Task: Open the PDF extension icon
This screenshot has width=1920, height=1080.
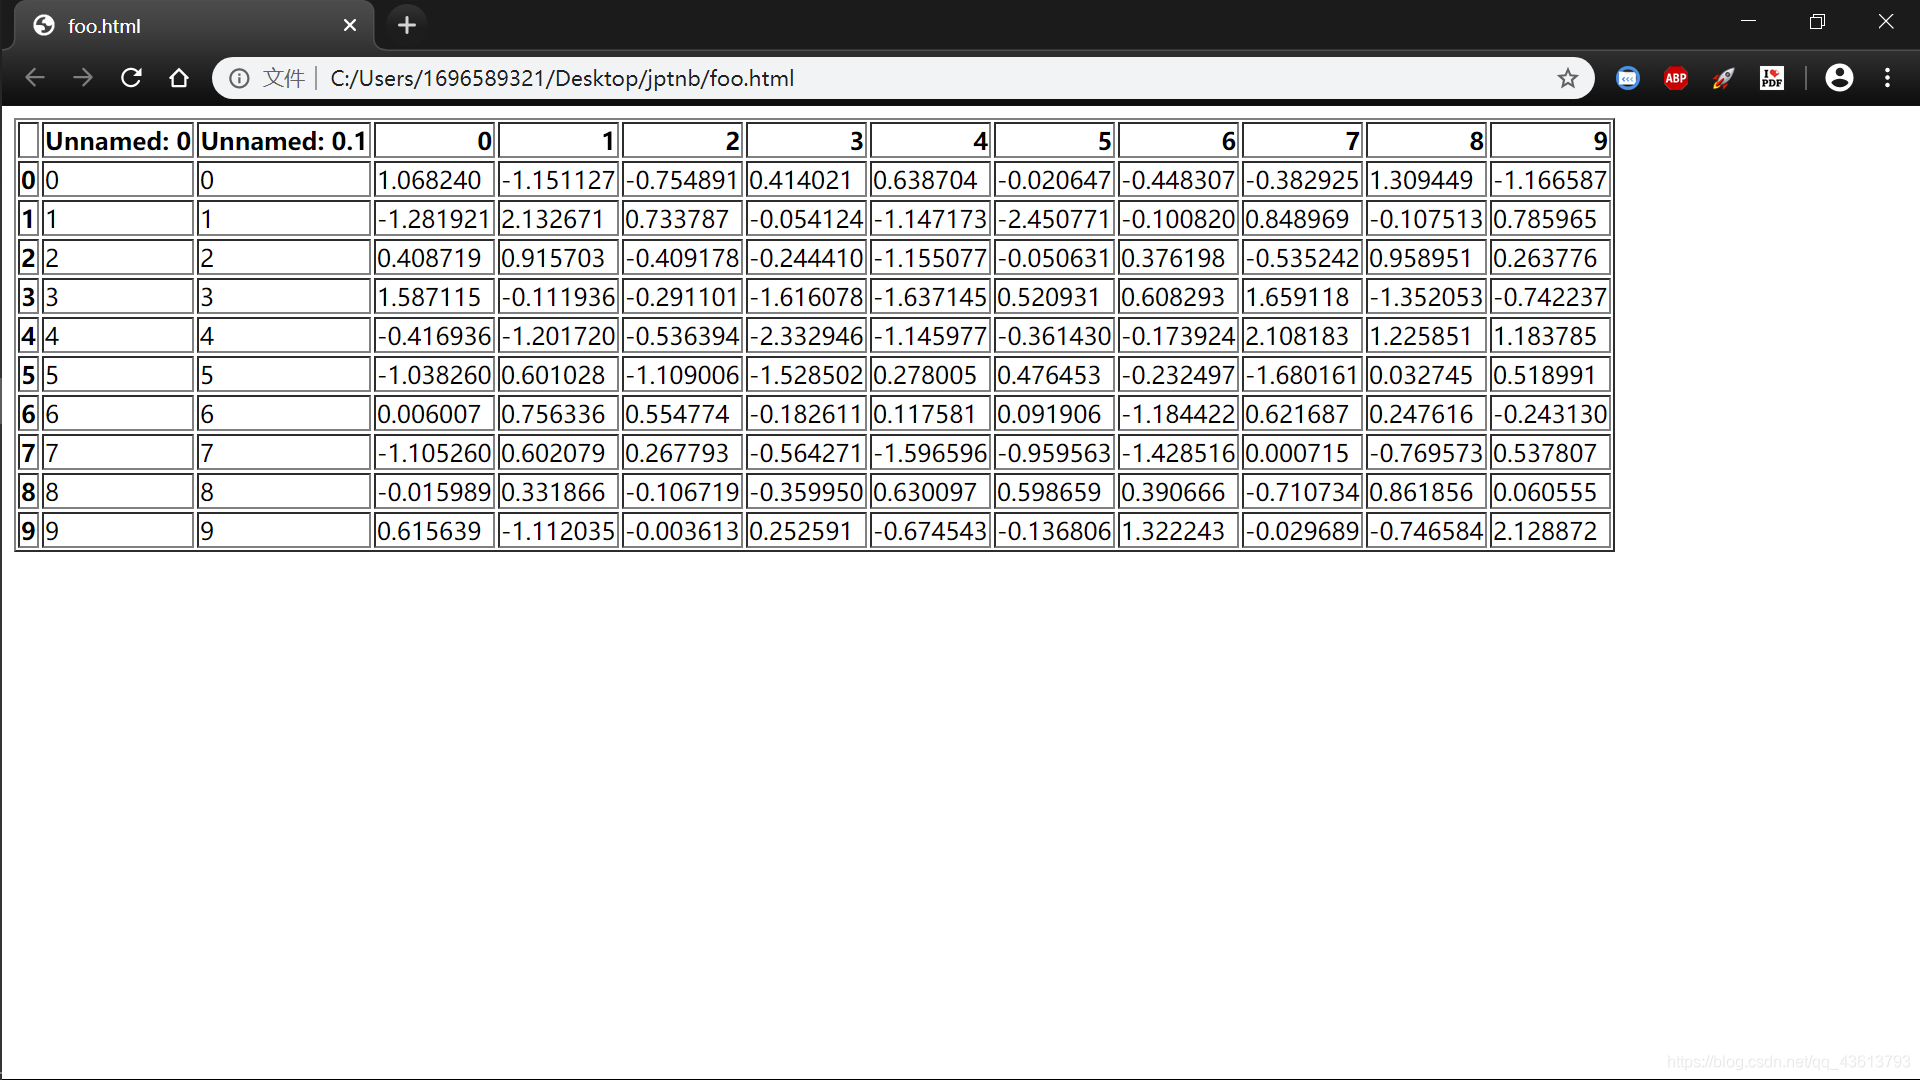Action: pos(1772,78)
